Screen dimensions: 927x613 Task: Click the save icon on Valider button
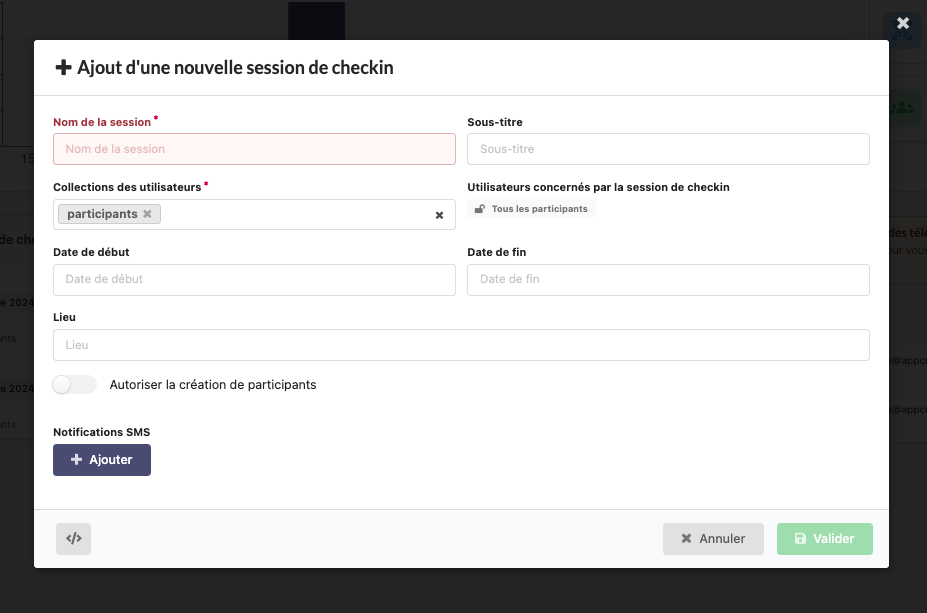coord(800,539)
